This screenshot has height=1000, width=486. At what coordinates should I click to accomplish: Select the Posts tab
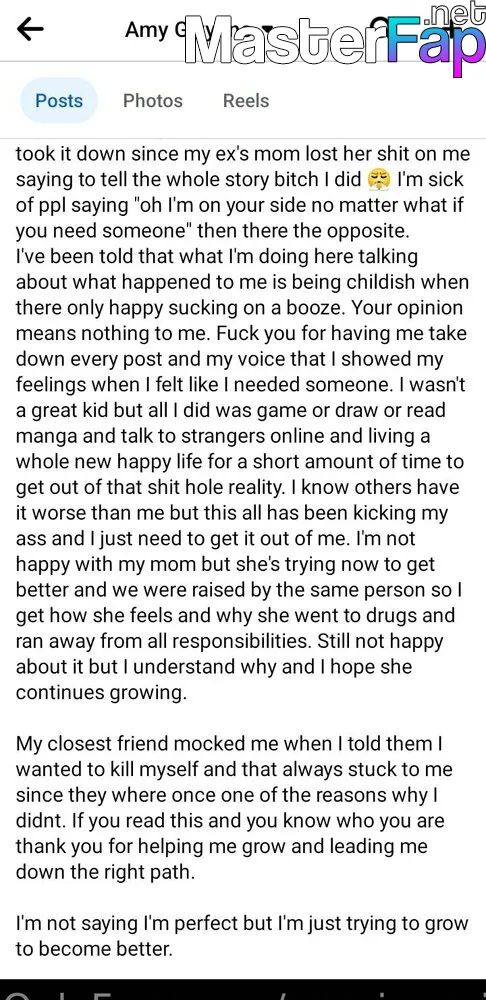[x=59, y=100]
